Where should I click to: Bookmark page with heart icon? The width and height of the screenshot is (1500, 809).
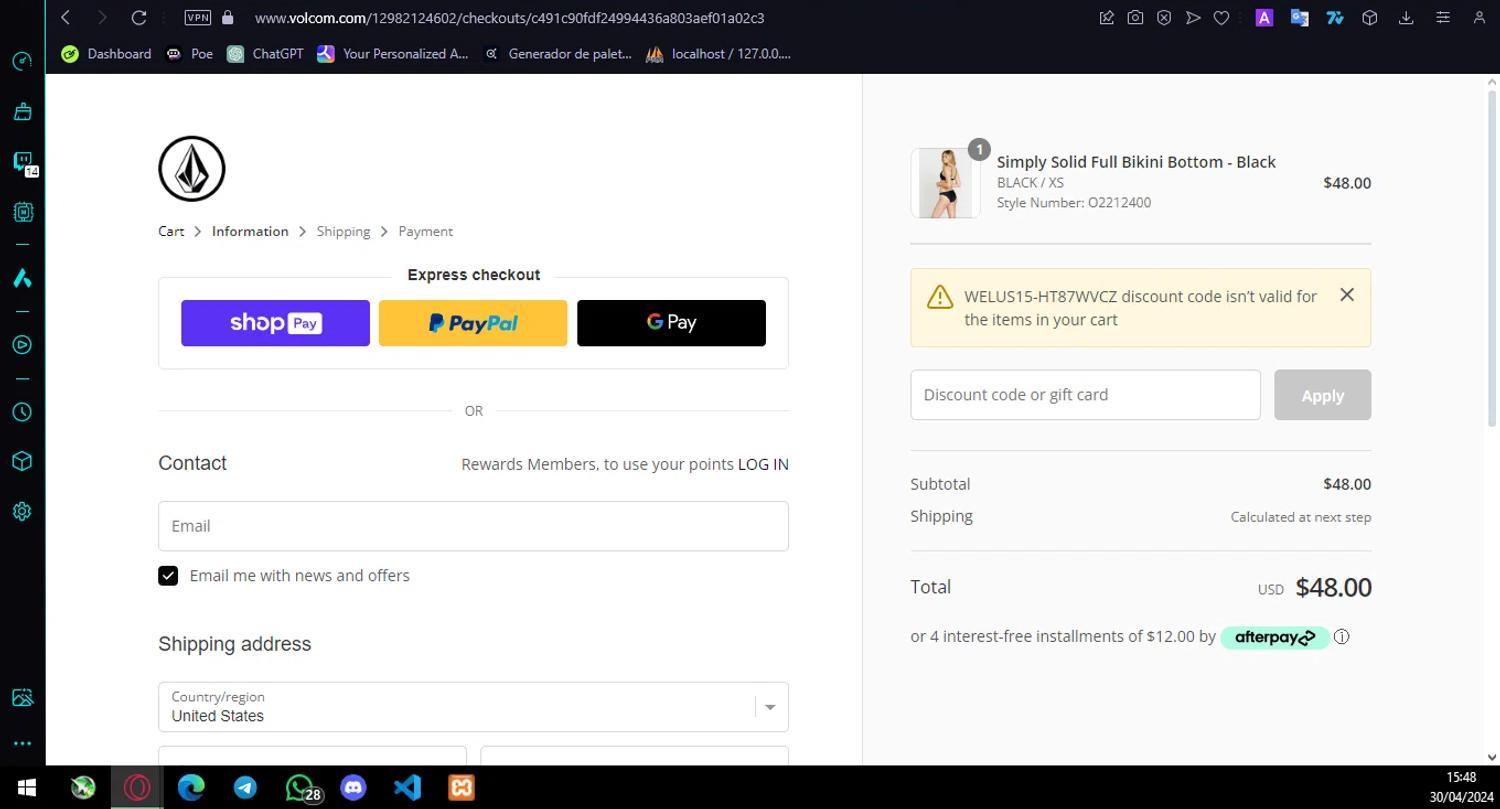pos(1221,17)
